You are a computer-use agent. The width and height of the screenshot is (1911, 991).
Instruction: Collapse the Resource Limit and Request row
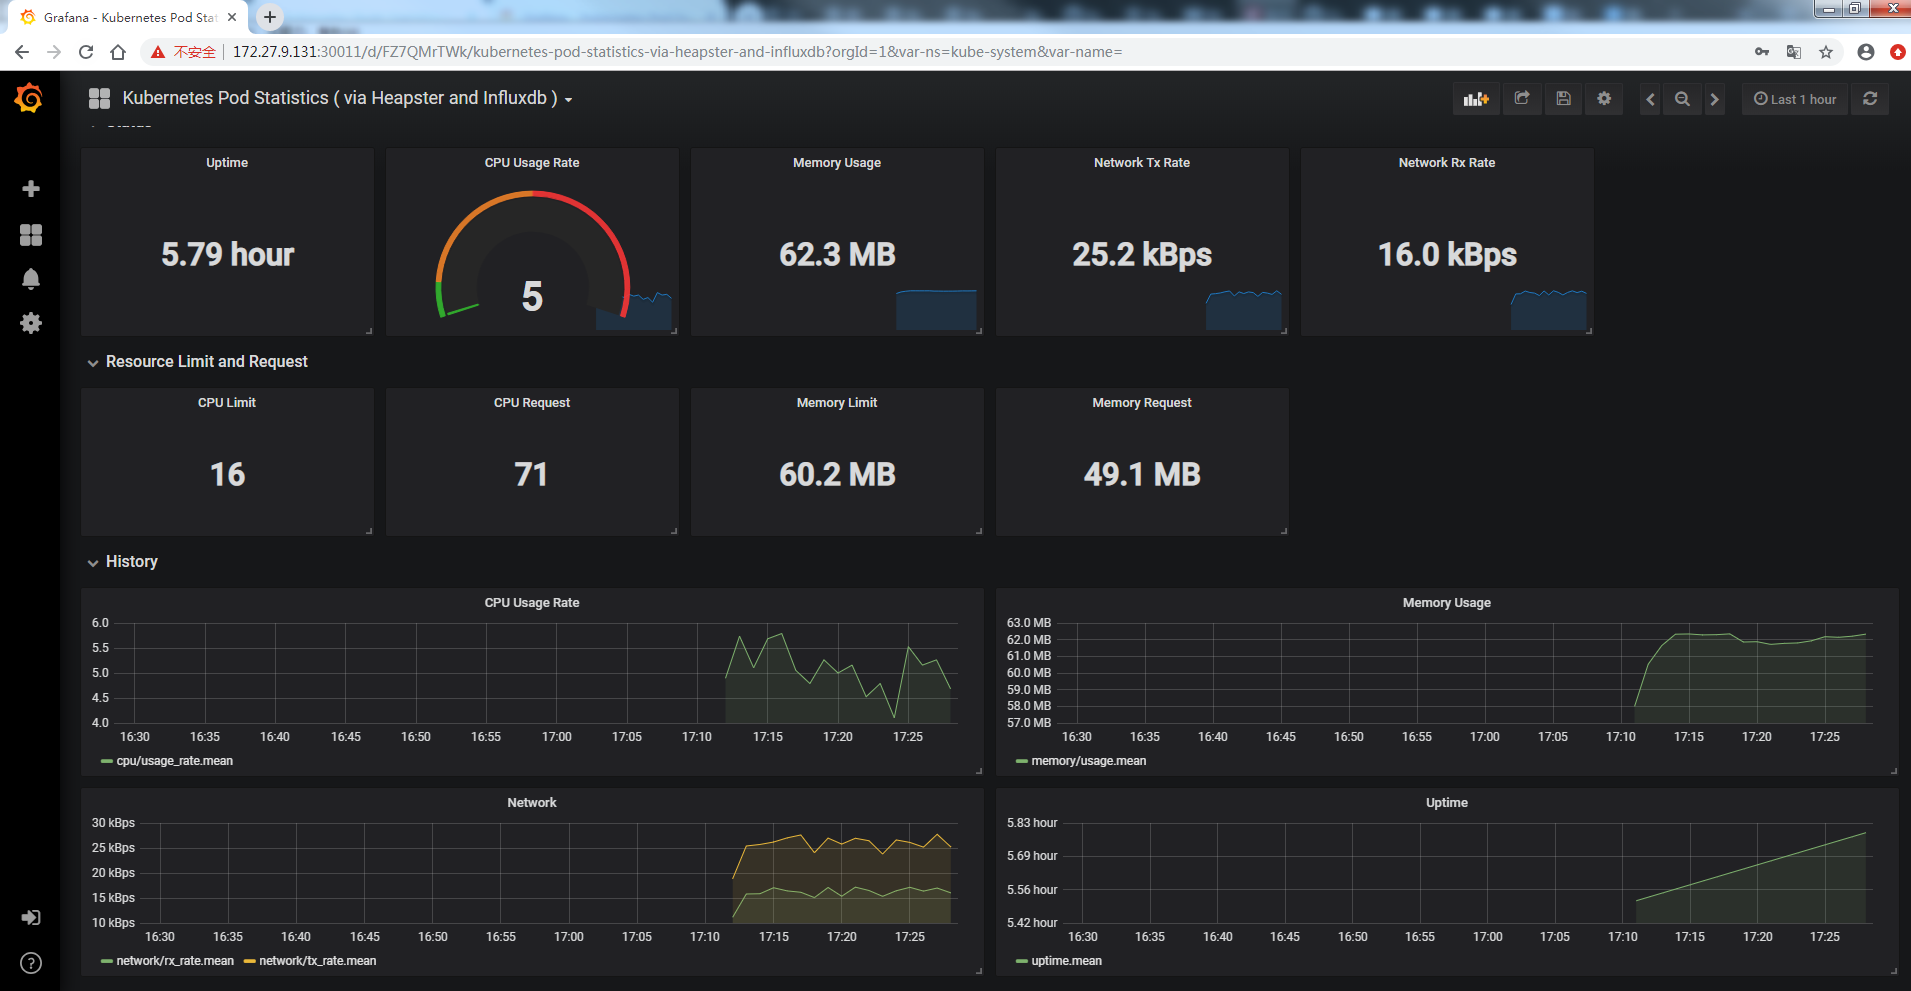pyautogui.click(x=206, y=362)
